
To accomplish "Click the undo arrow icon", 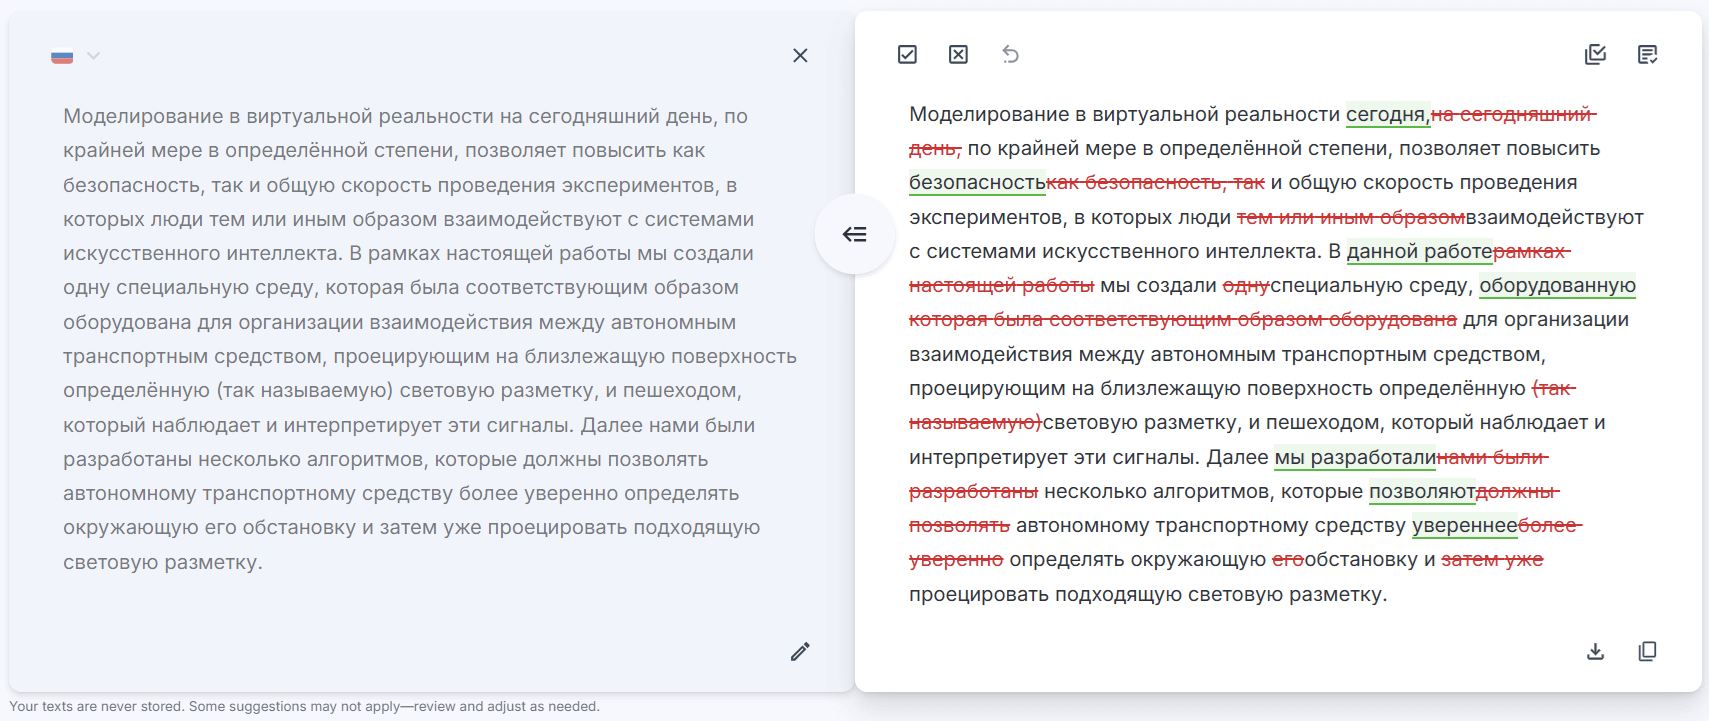I will [1010, 55].
